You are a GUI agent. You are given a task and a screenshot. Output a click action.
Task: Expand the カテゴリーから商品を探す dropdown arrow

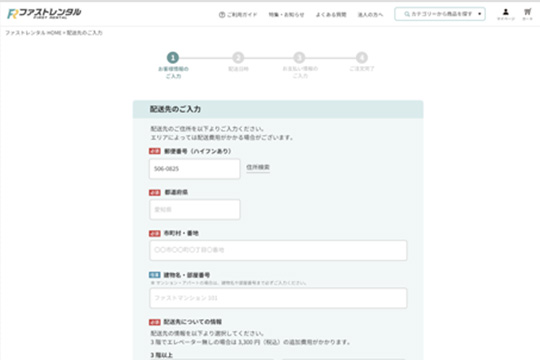tap(479, 14)
